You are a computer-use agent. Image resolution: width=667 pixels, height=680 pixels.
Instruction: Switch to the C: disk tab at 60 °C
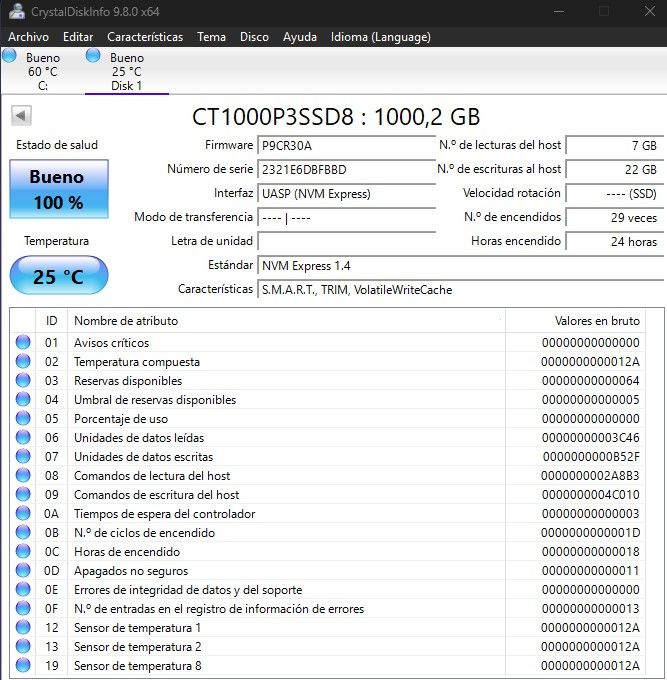point(43,71)
